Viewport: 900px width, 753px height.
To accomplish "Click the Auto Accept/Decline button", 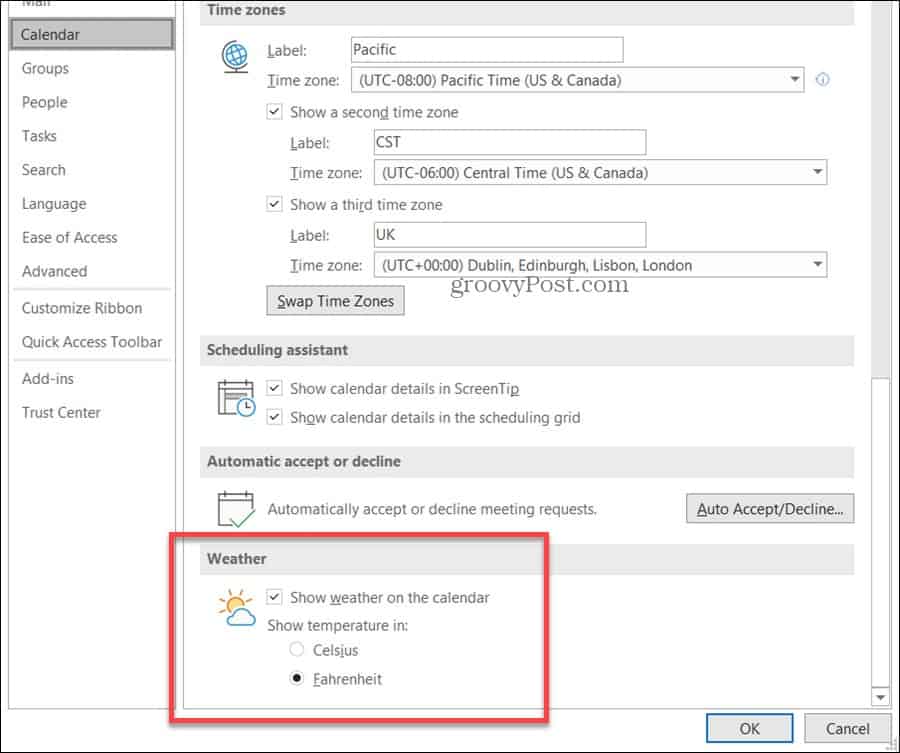I will (770, 509).
